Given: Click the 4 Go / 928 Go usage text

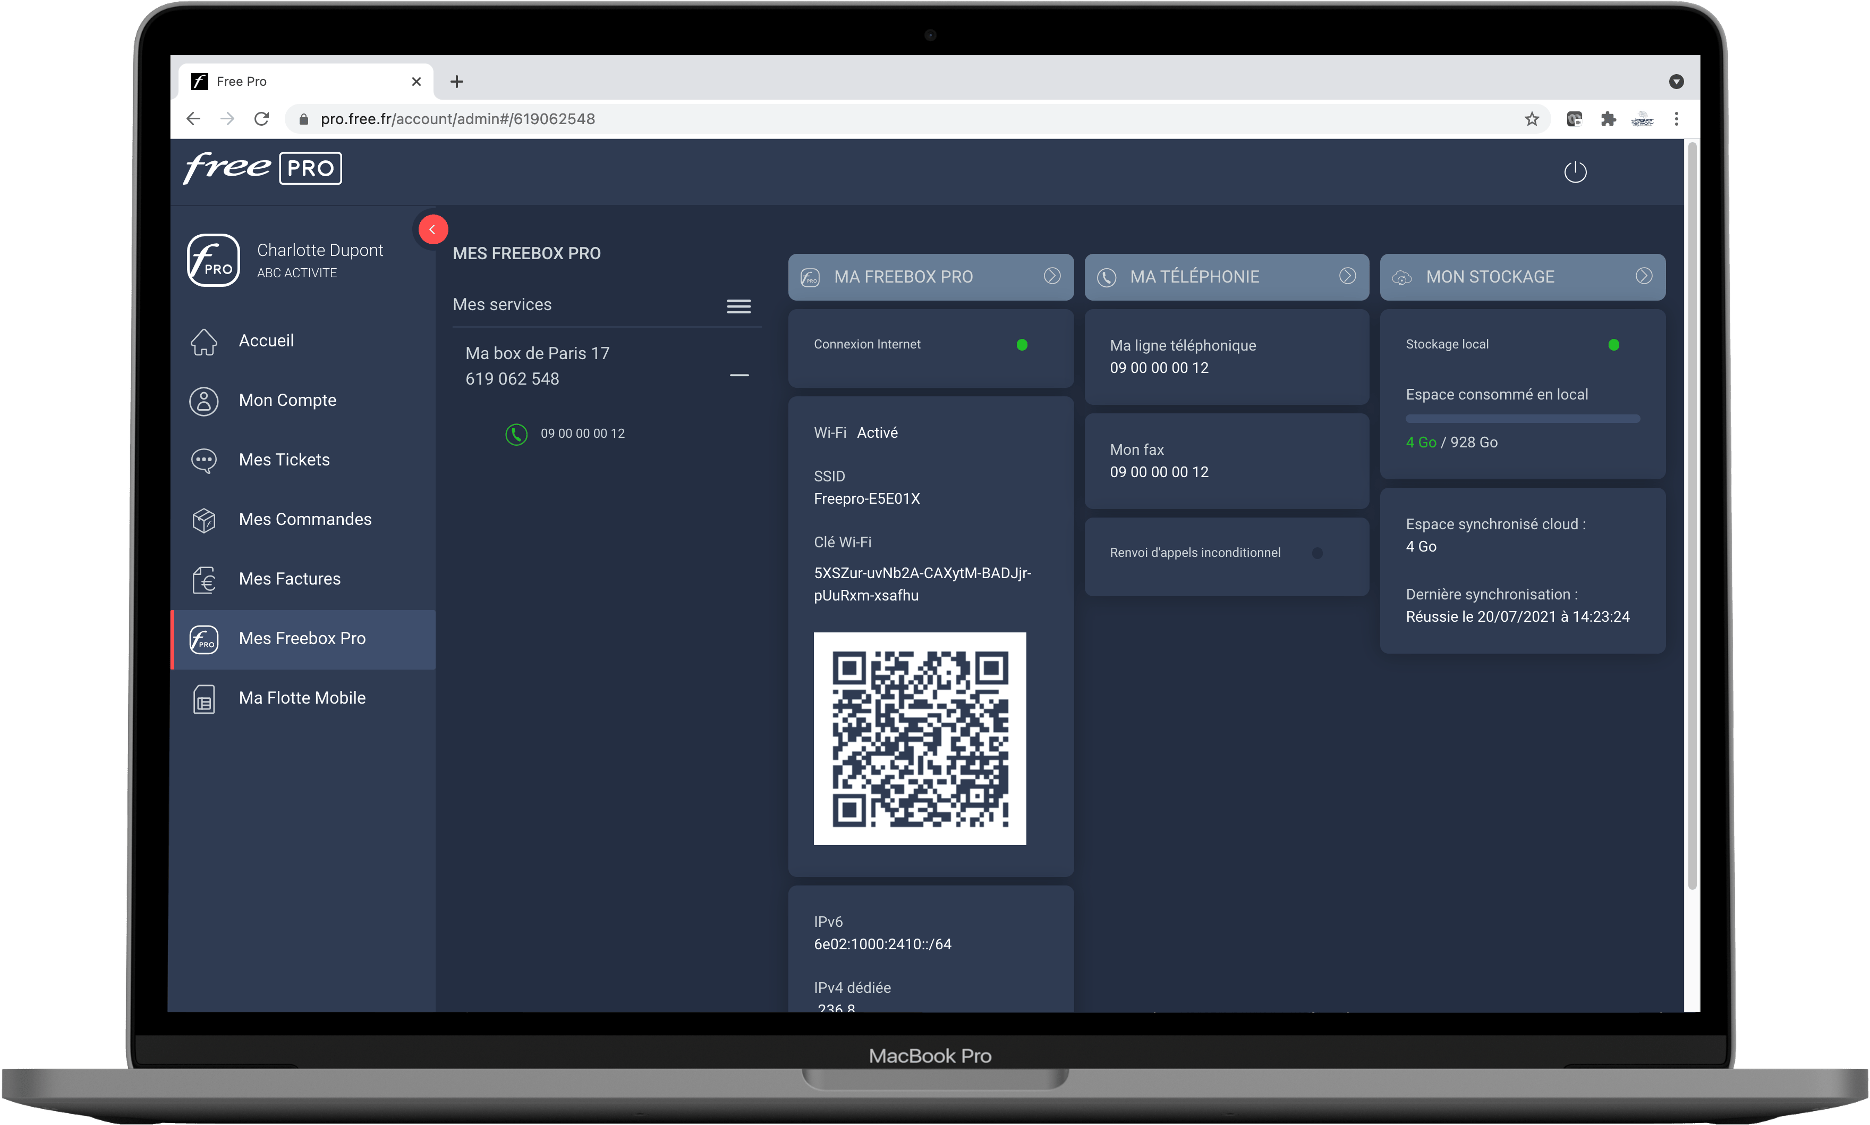Looking at the screenshot, I should point(1451,443).
